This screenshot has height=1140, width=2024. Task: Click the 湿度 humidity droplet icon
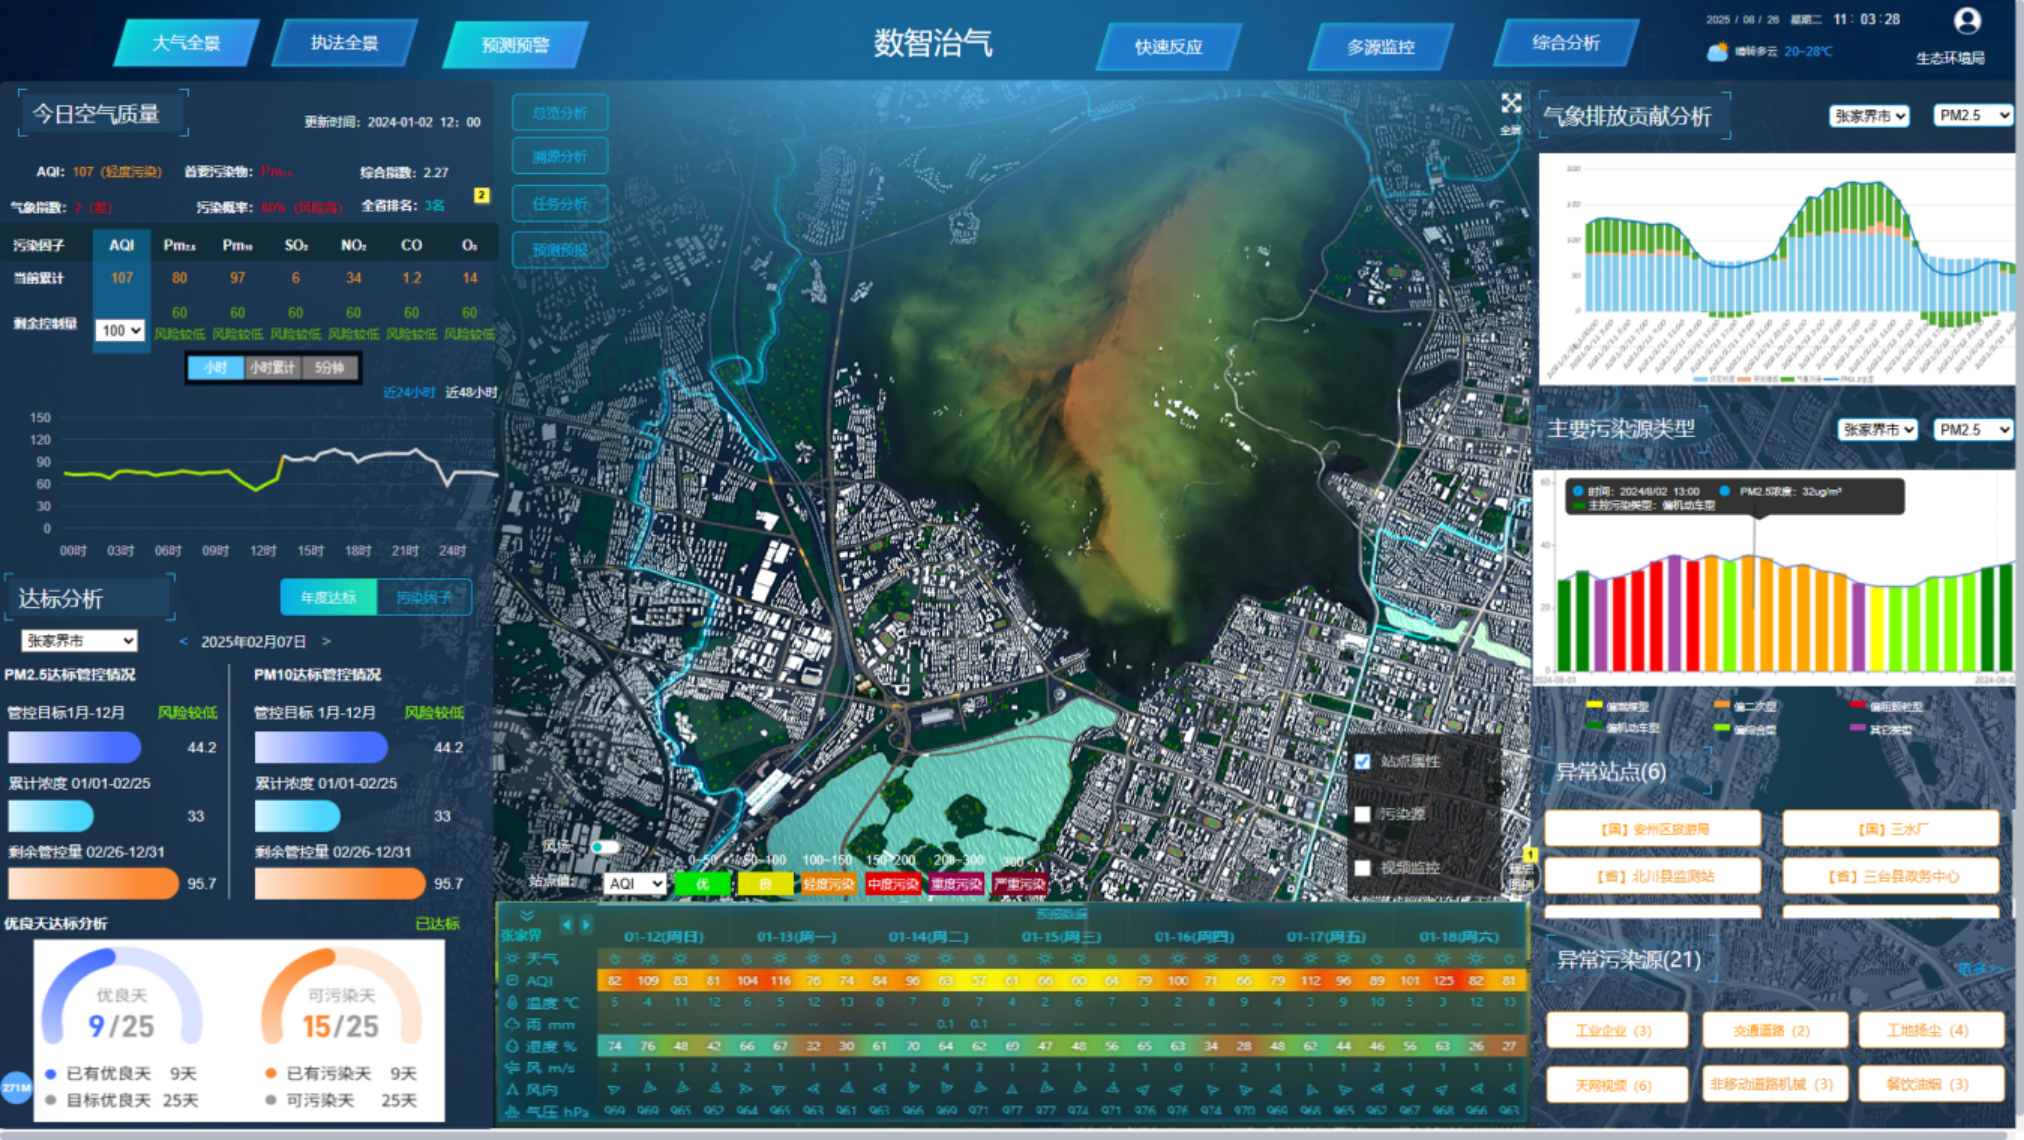point(512,1046)
